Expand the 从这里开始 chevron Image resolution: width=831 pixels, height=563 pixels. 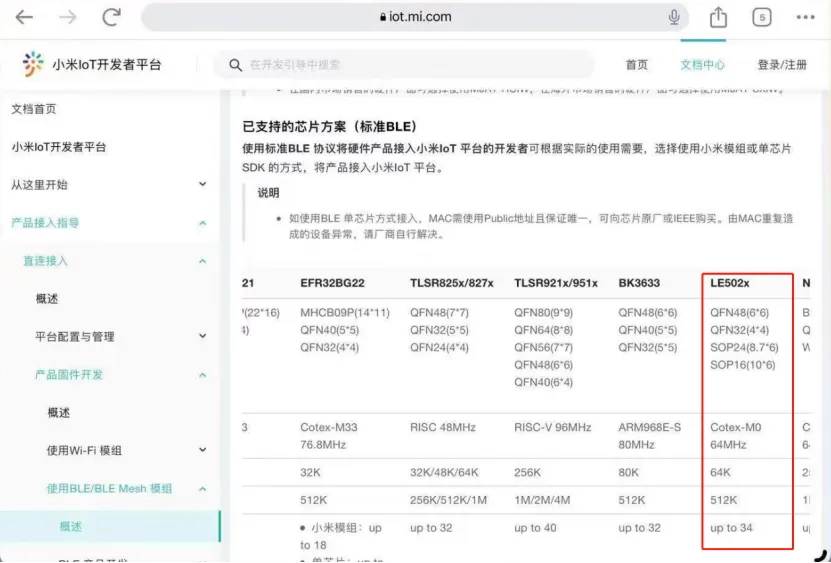(202, 184)
